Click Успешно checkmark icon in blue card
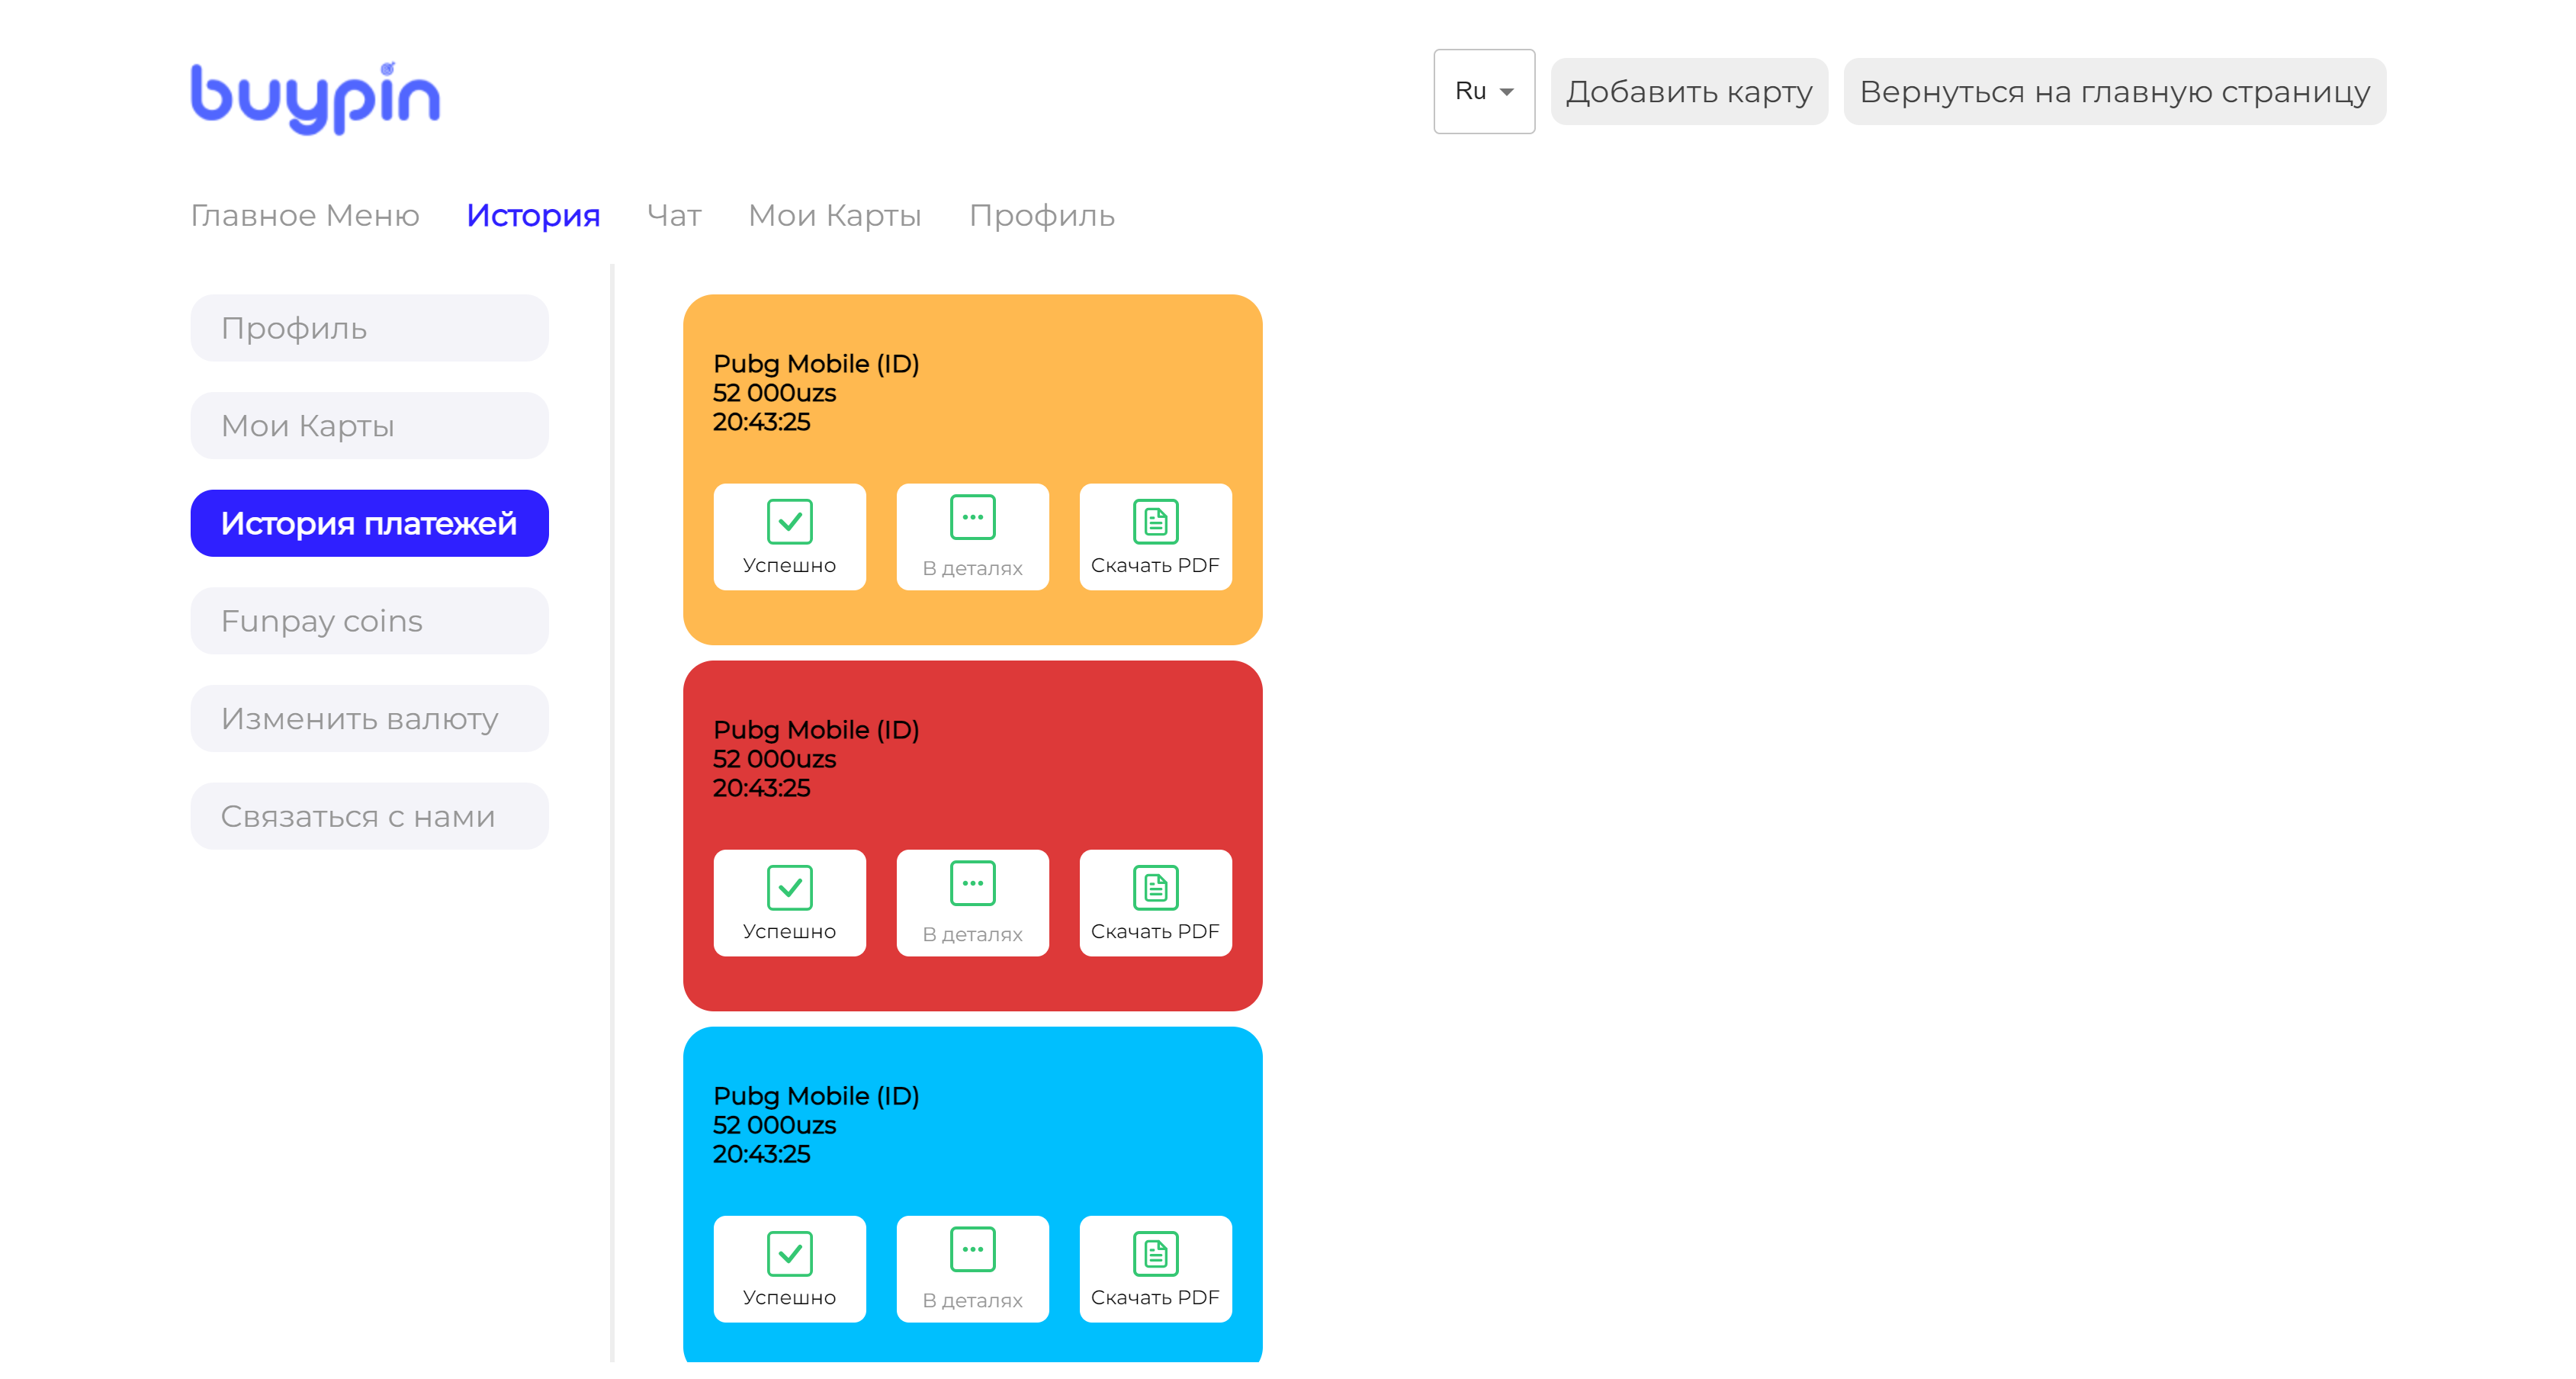The height and width of the screenshot is (1379, 2576). click(x=789, y=1253)
